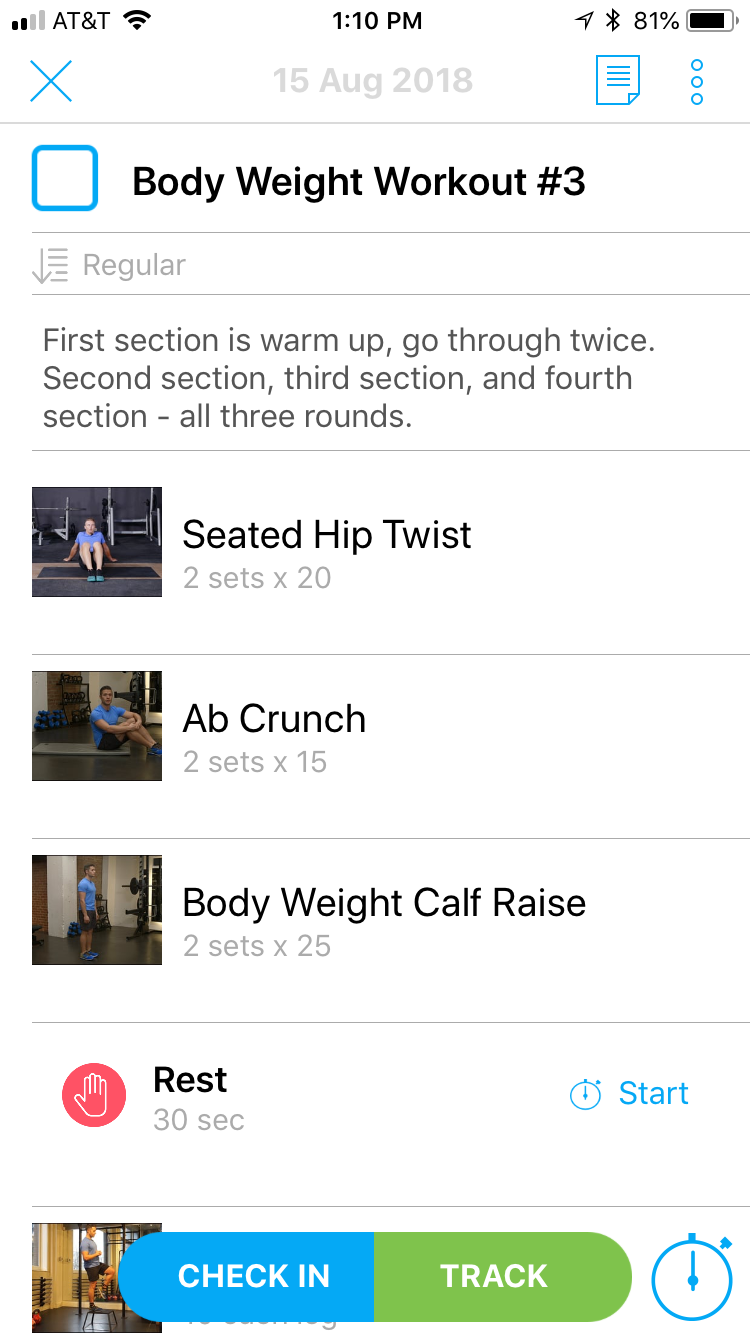Open Ab Crunch exercise thumbnail

(97, 726)
